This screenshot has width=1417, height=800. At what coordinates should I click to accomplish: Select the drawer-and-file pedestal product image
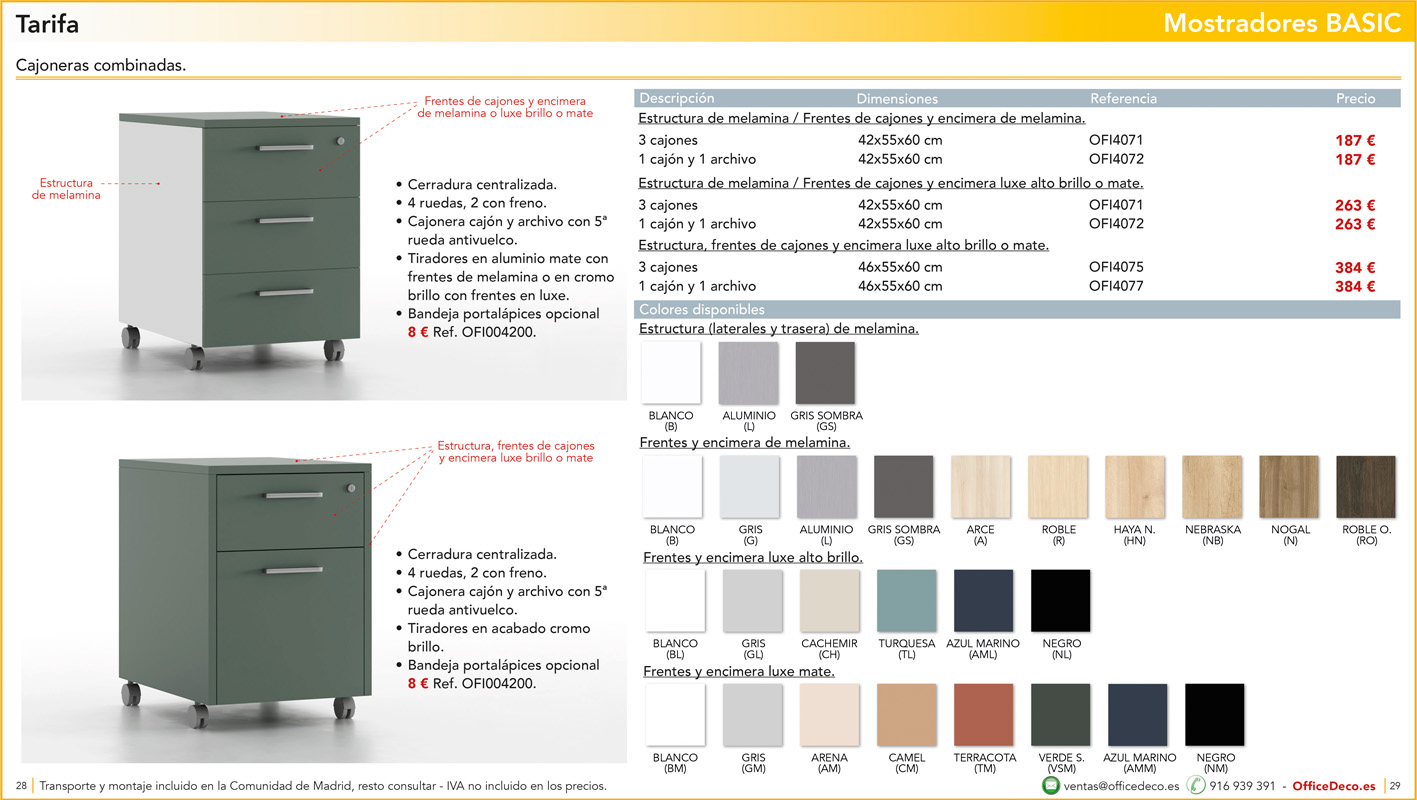tap(245, 592)
